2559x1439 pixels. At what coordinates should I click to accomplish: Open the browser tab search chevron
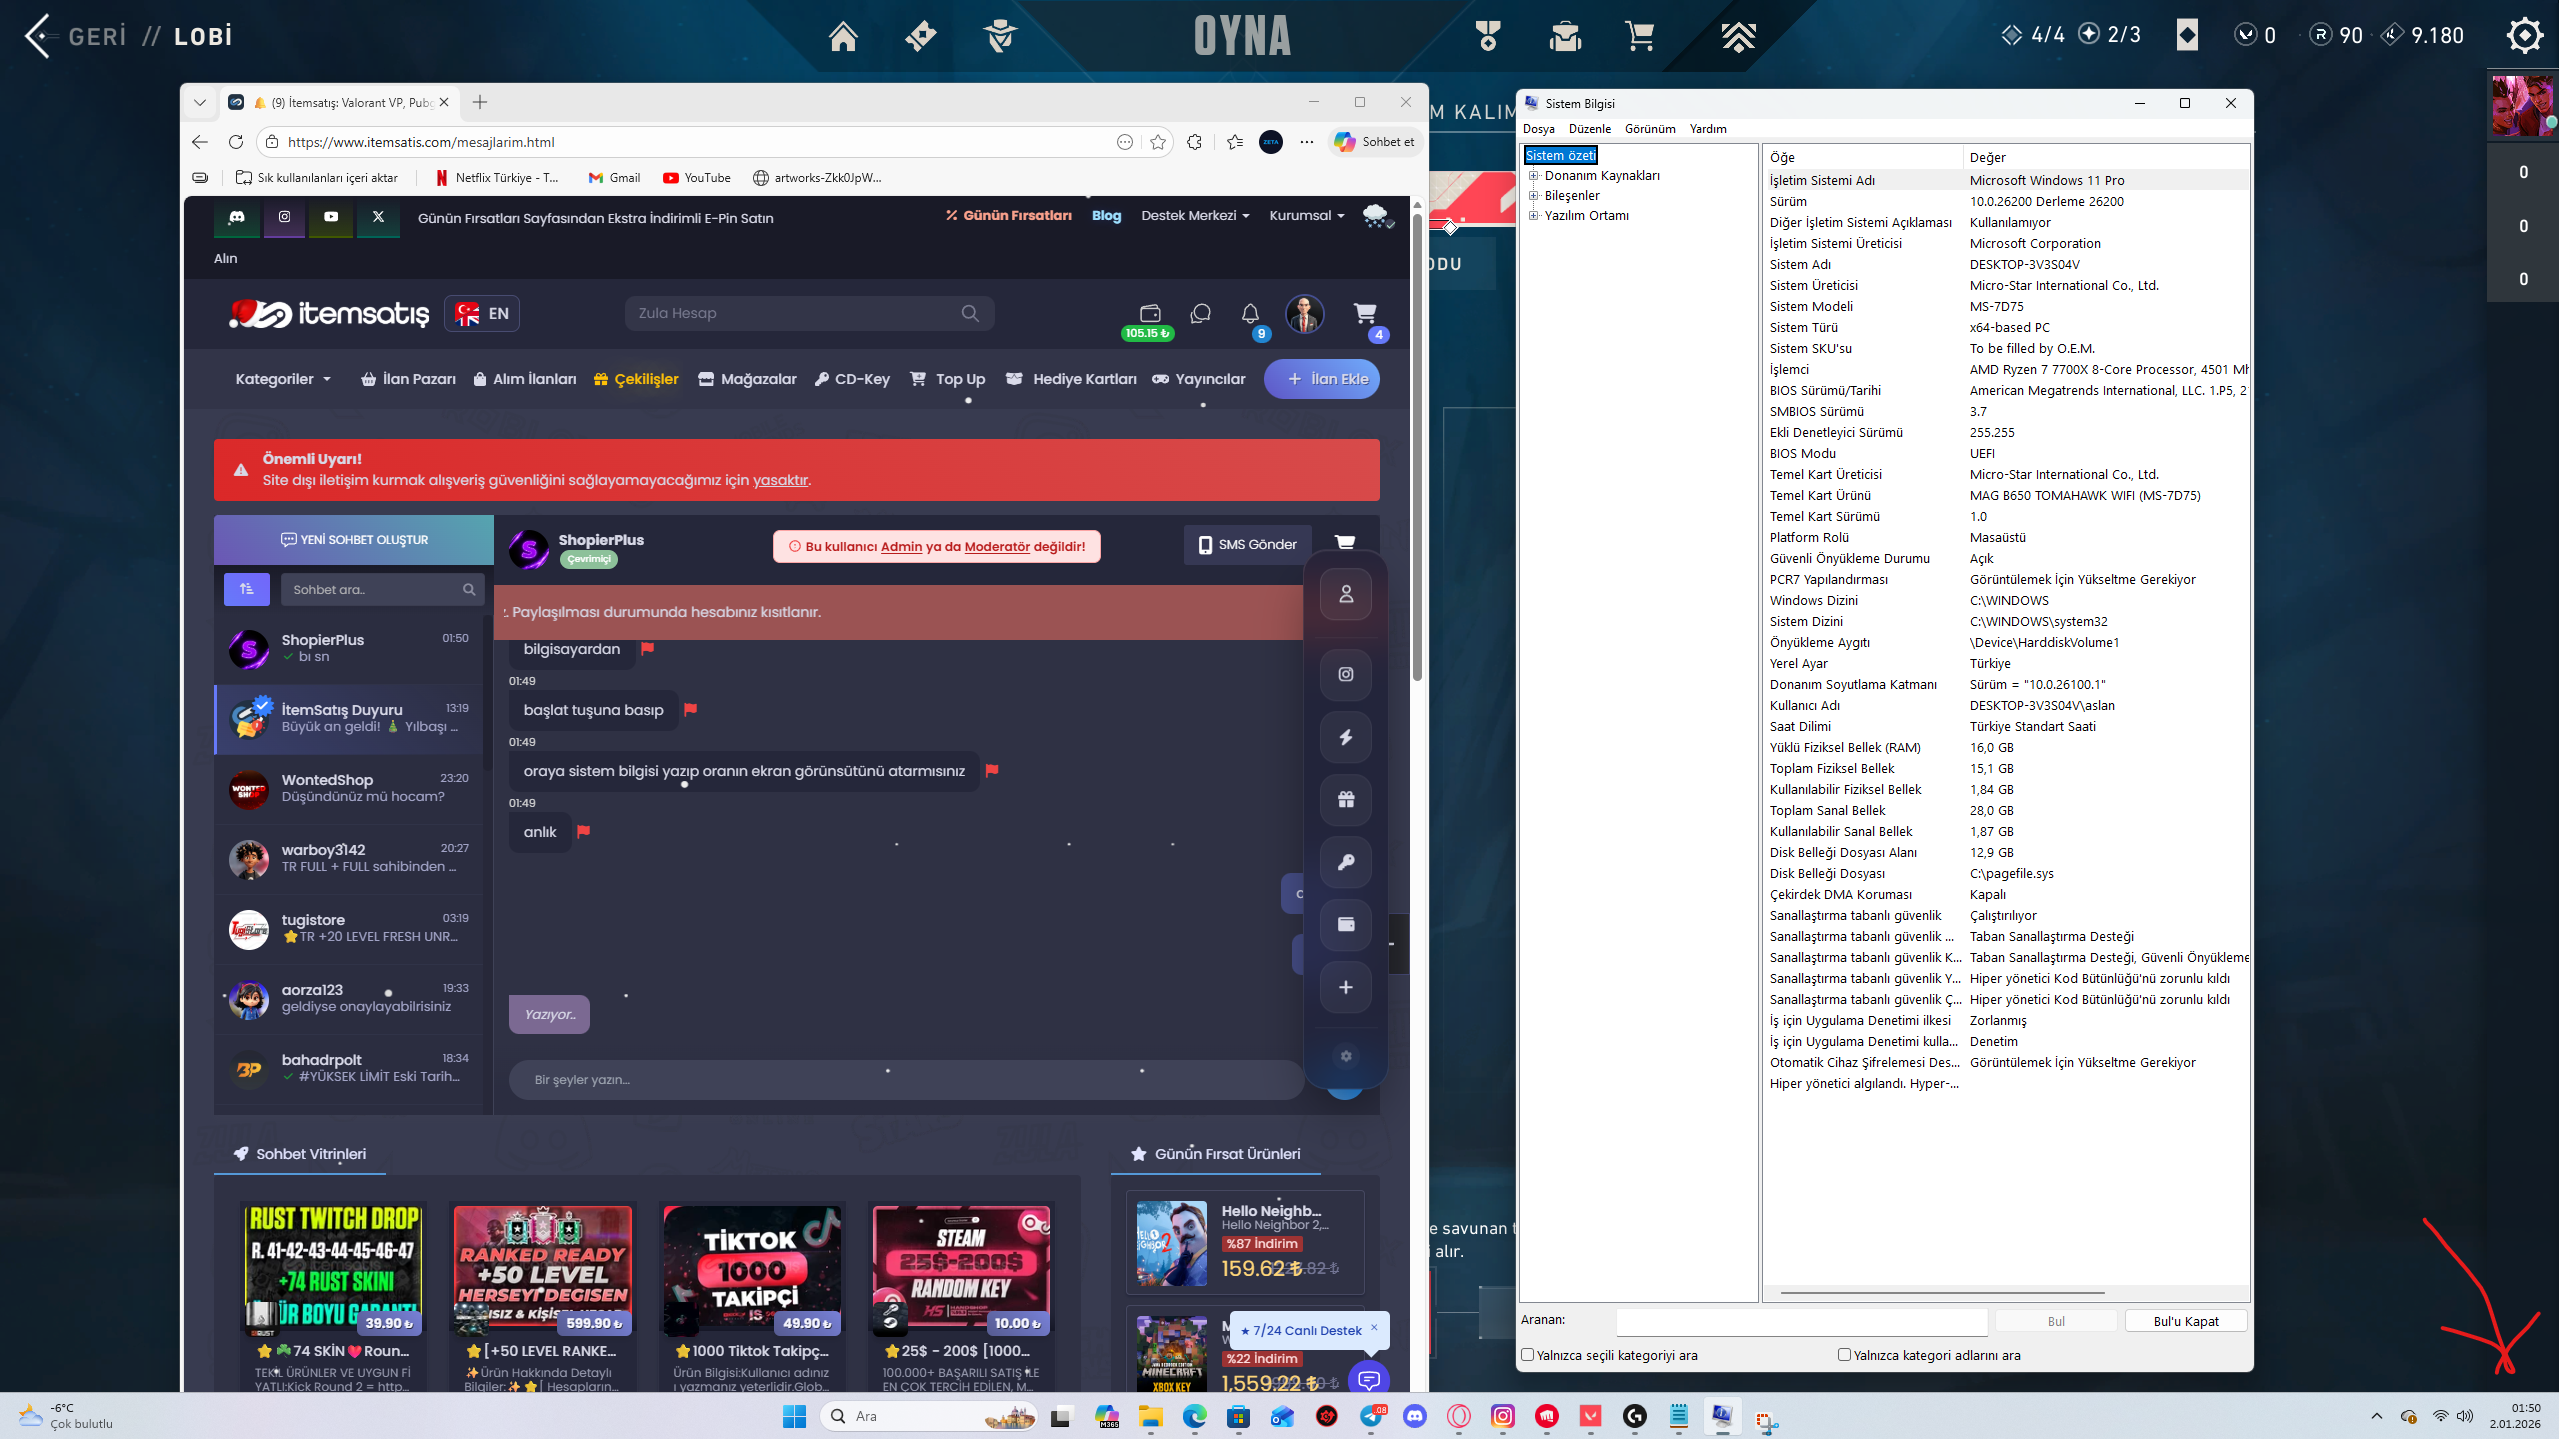click(200, 102)
